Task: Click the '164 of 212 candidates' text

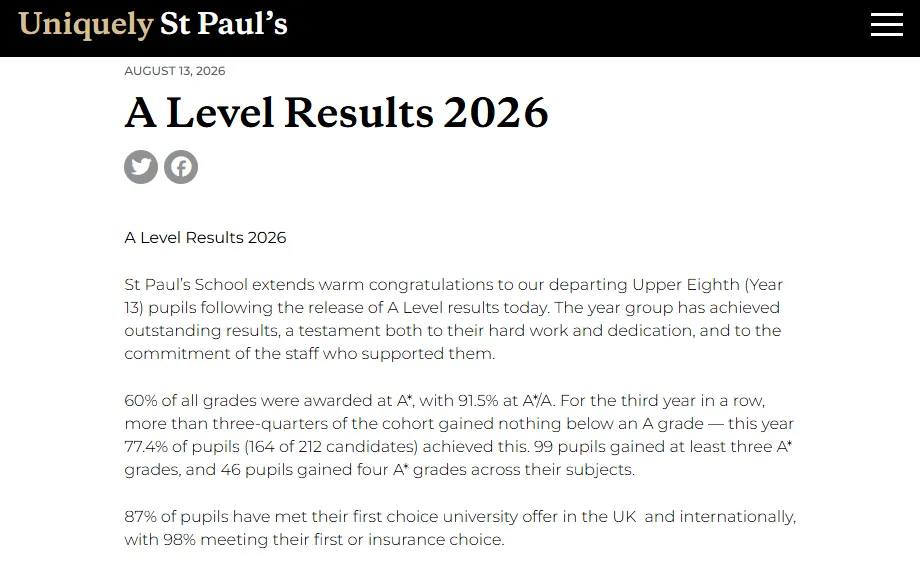Action: pyautogui.click(x=331, y=446)
